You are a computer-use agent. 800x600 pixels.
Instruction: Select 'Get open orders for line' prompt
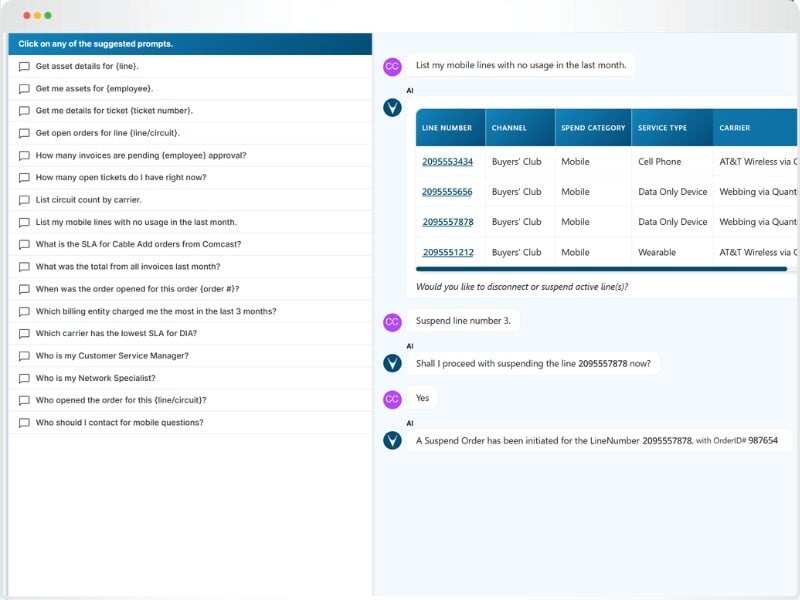[x=107, y=133]
